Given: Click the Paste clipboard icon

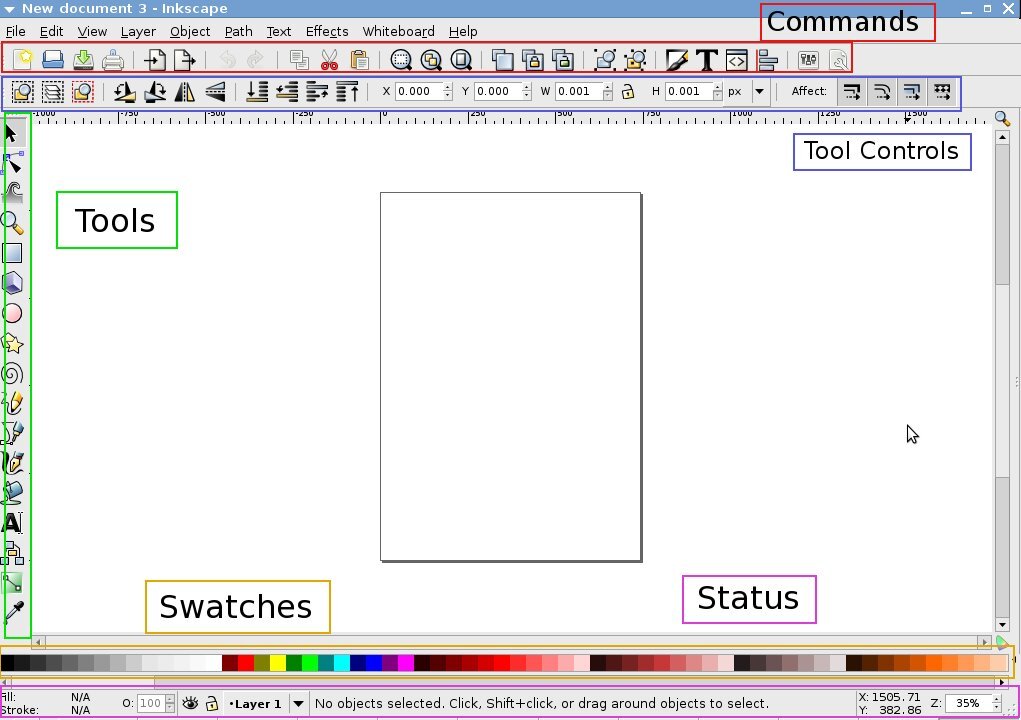Looking at the screenshot, I should [x=359, y=60].
